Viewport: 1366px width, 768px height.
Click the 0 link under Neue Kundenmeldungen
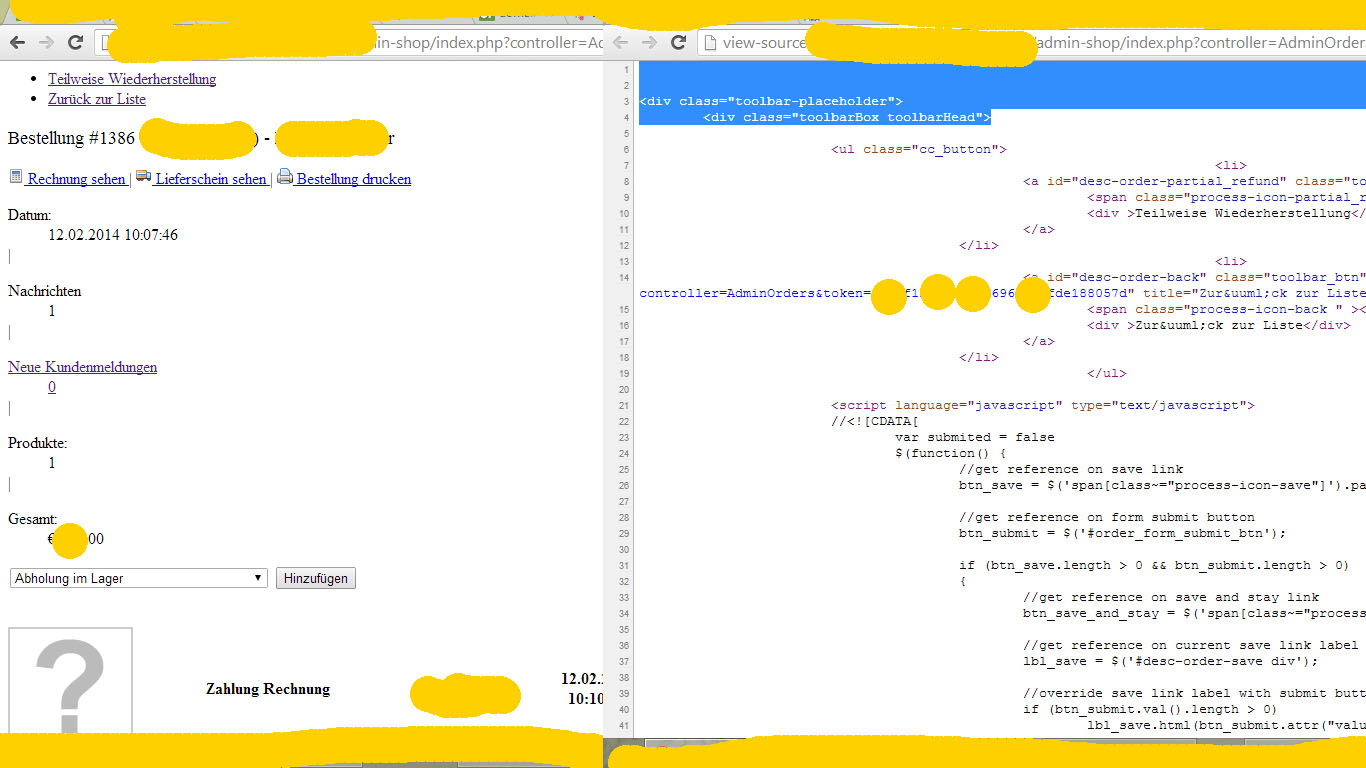[x=52, y=387]
